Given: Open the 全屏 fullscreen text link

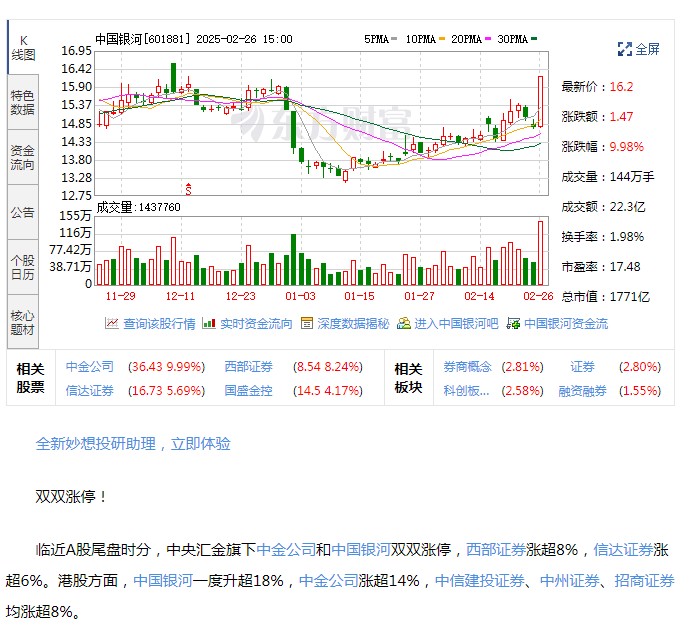Looking at the screenshot, I should point(648,49).
